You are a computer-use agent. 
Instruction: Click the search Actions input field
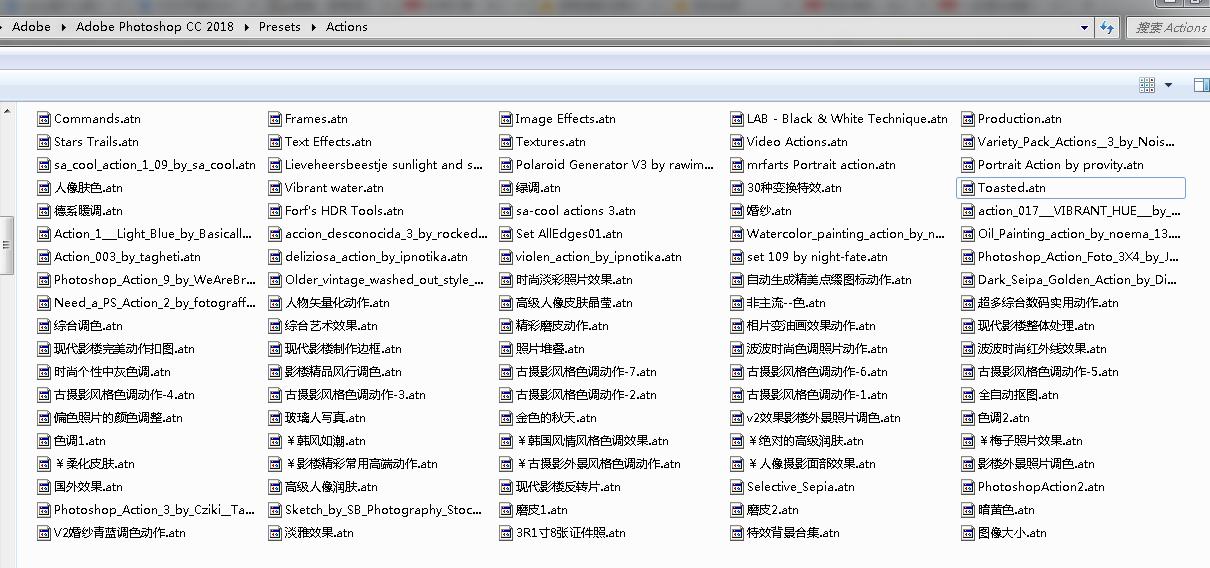(1170, 28)
